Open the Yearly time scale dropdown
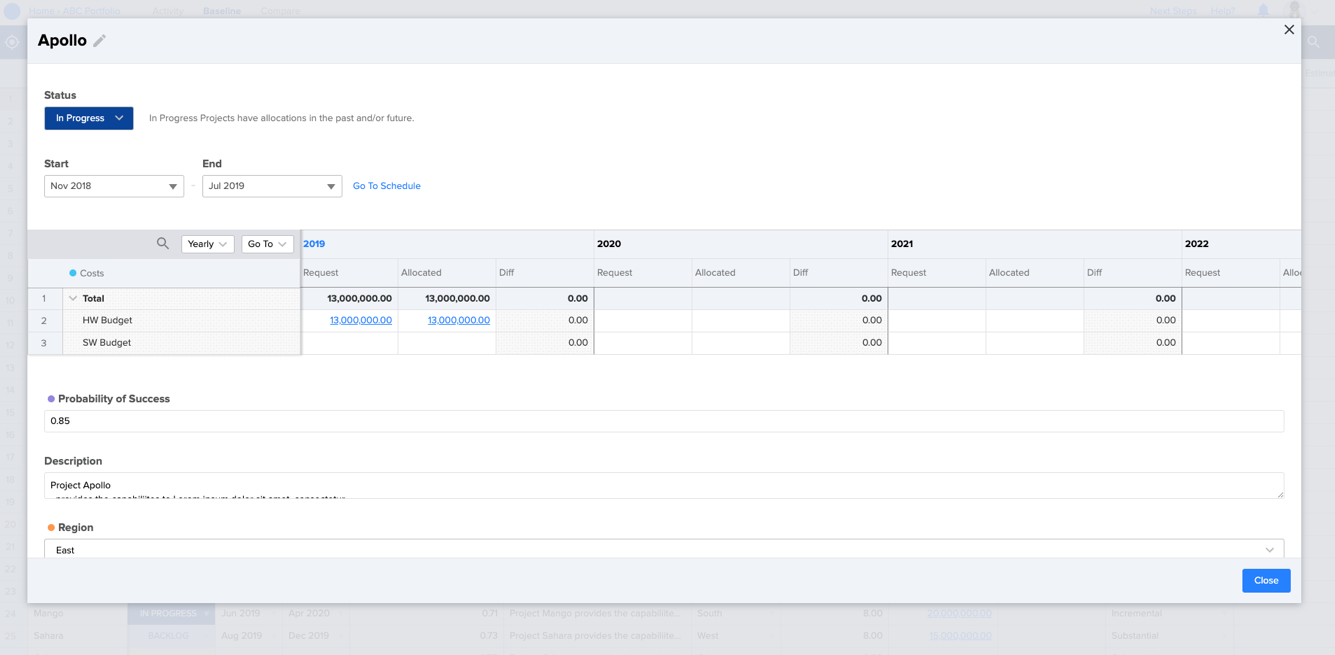 click(208, 244)
